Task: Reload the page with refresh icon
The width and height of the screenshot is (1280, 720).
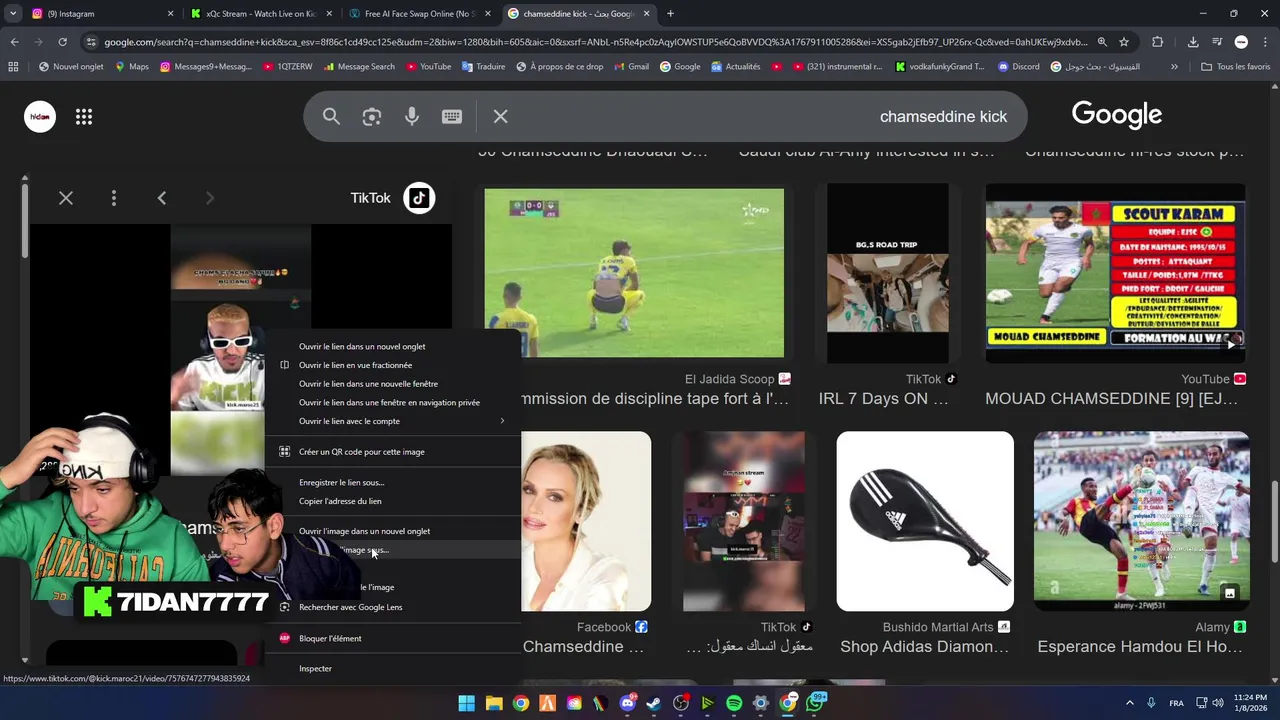Action: (x=62, y=42)
